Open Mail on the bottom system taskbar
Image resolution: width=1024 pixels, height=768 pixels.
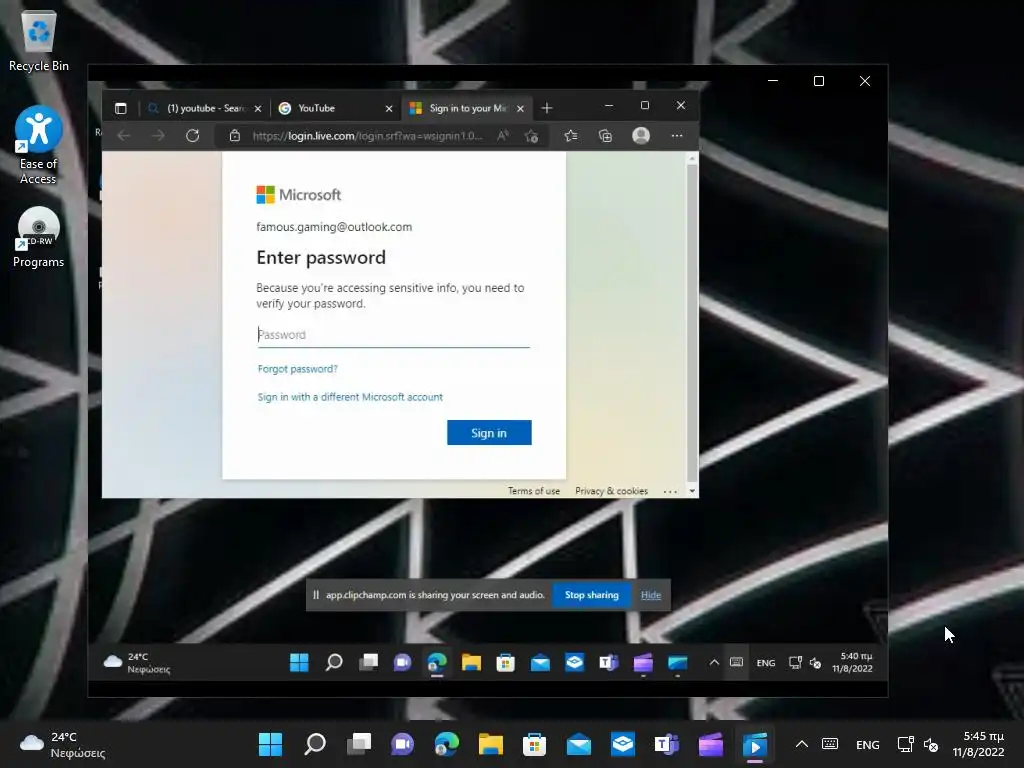579,744
